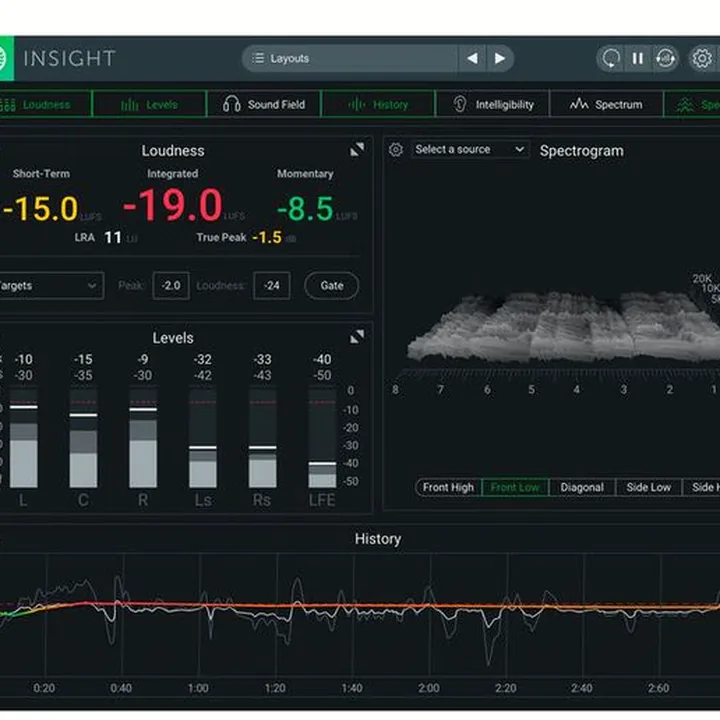This screenshot has height=720, width=720.
Task: Select the Front Low spectrogram view
Action: tap(515, 487)
